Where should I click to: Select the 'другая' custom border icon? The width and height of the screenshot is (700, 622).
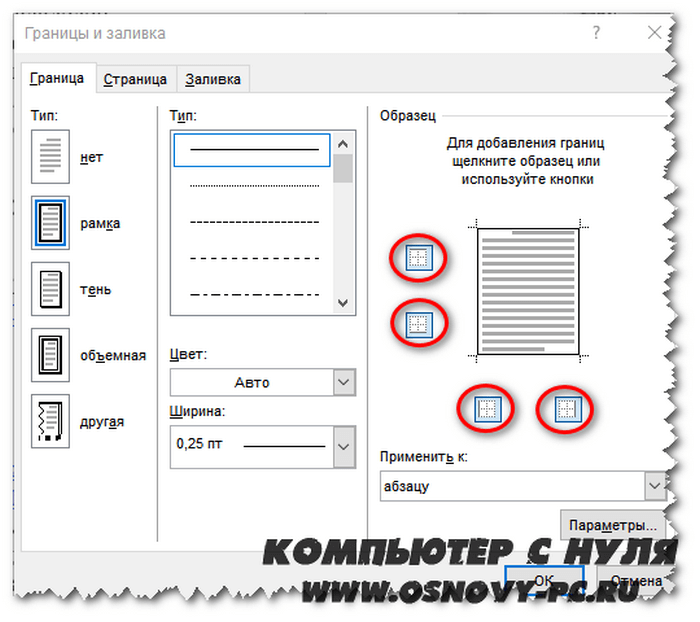(50, 421)
